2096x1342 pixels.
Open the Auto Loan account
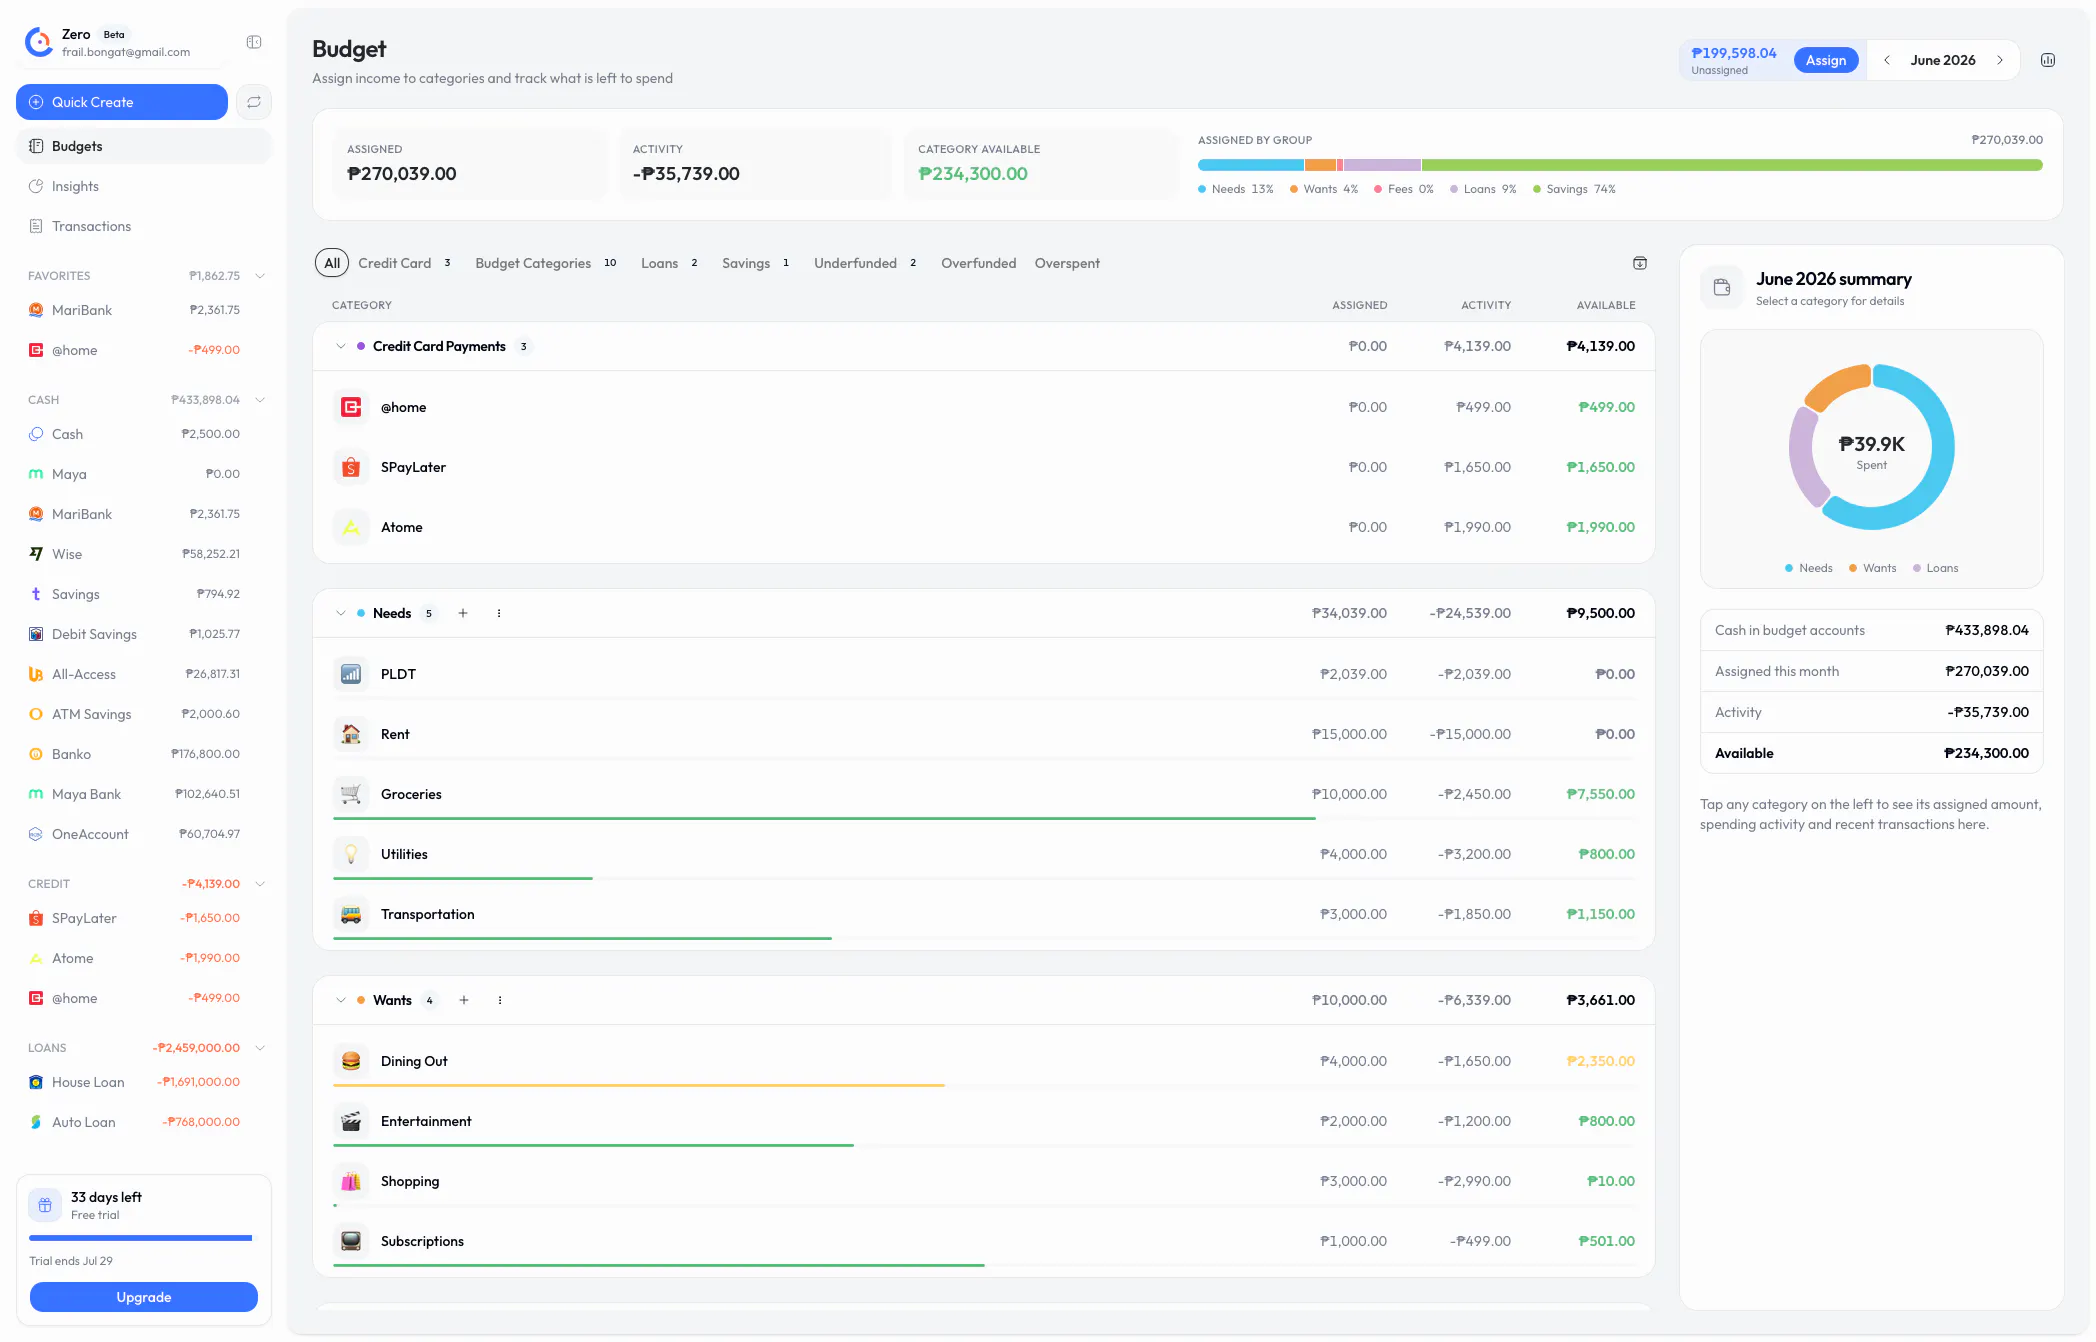click(x=144, y=1122)
